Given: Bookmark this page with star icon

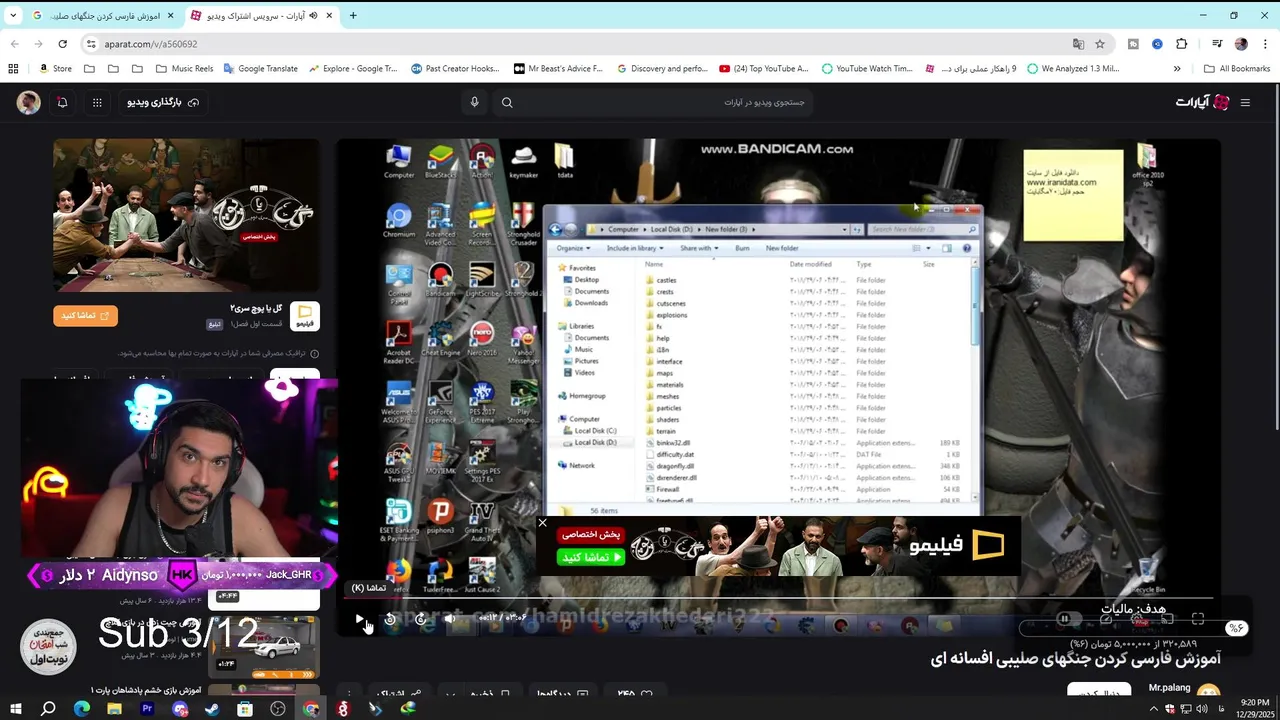Looking at the screenshot, I should coord(1100,44).
